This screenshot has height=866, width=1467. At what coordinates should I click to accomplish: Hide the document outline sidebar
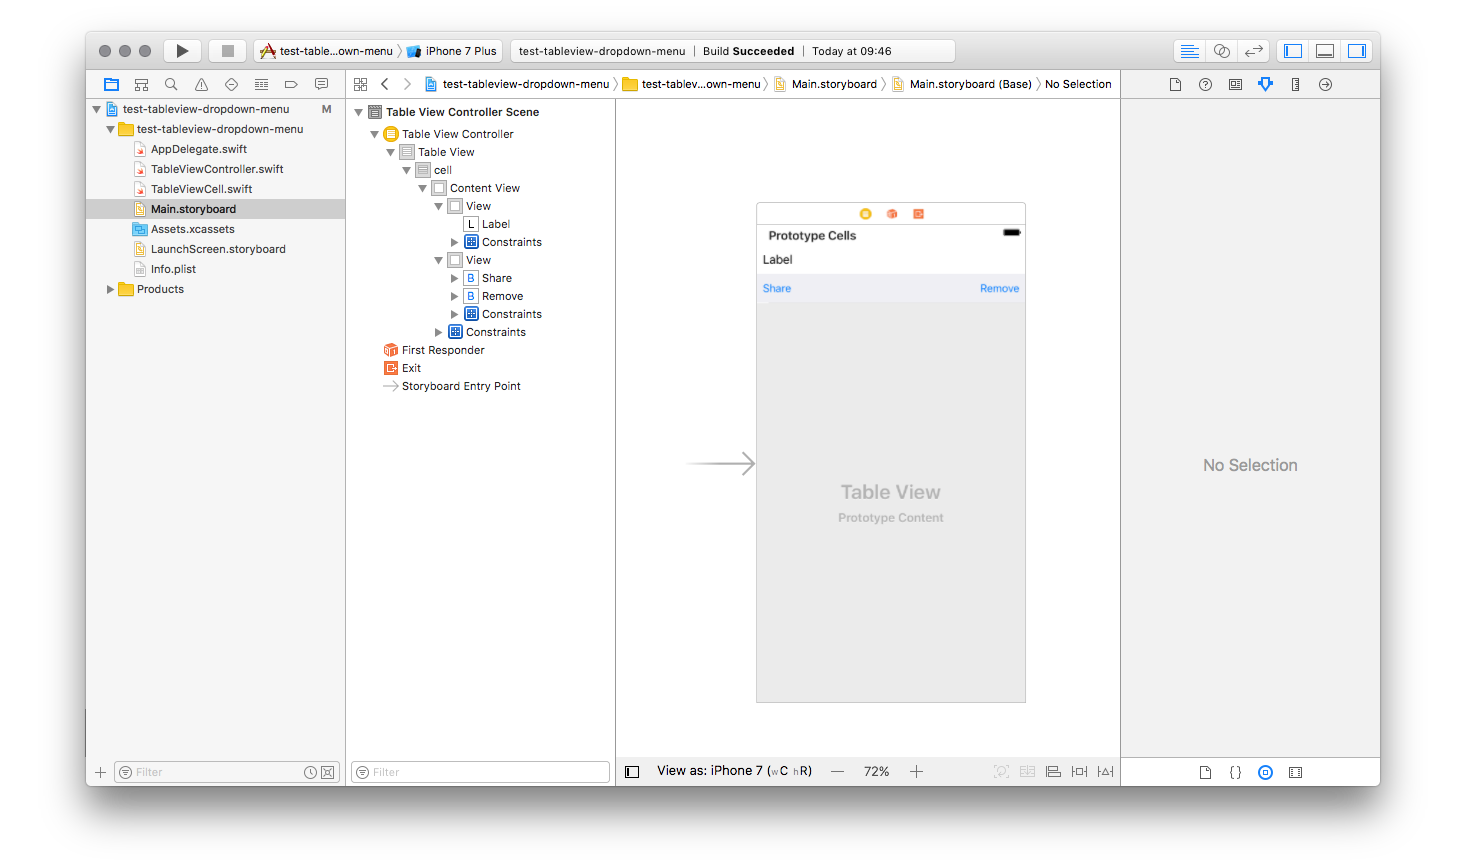point(632,772)
